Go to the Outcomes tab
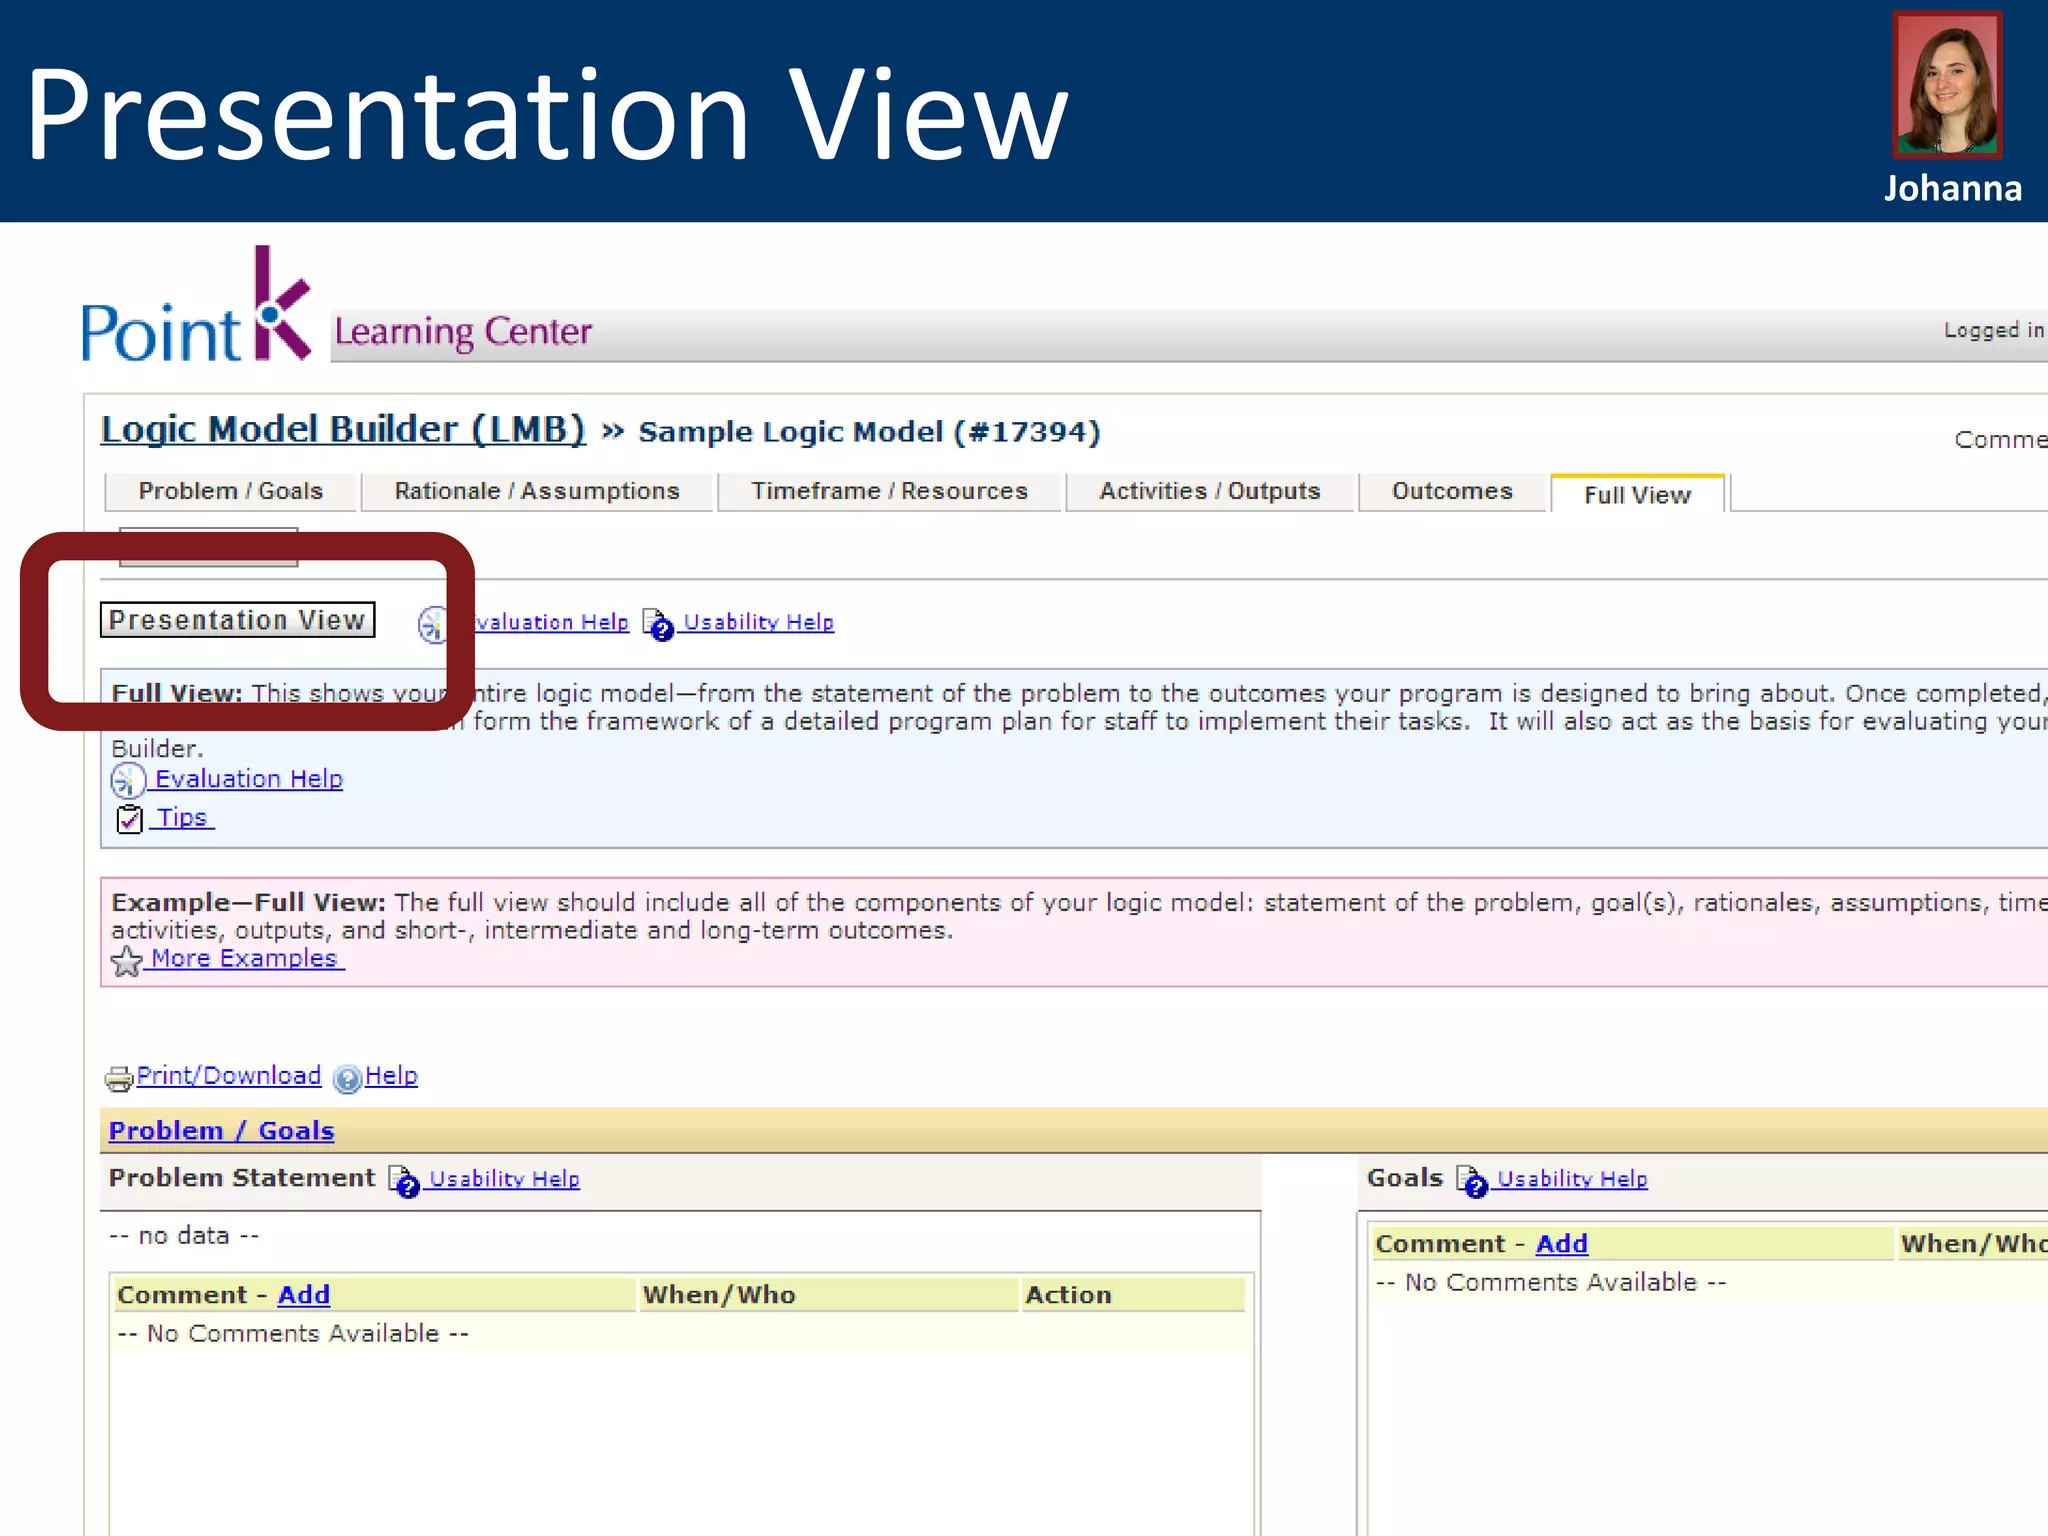 [1451, 491]
